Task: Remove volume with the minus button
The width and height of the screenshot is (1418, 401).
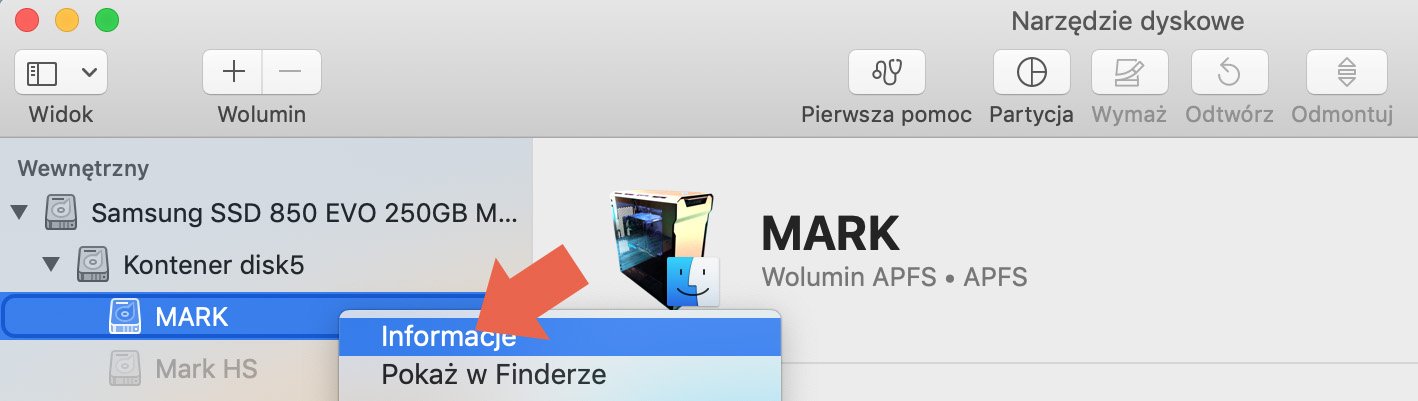Action: (291, 72)
